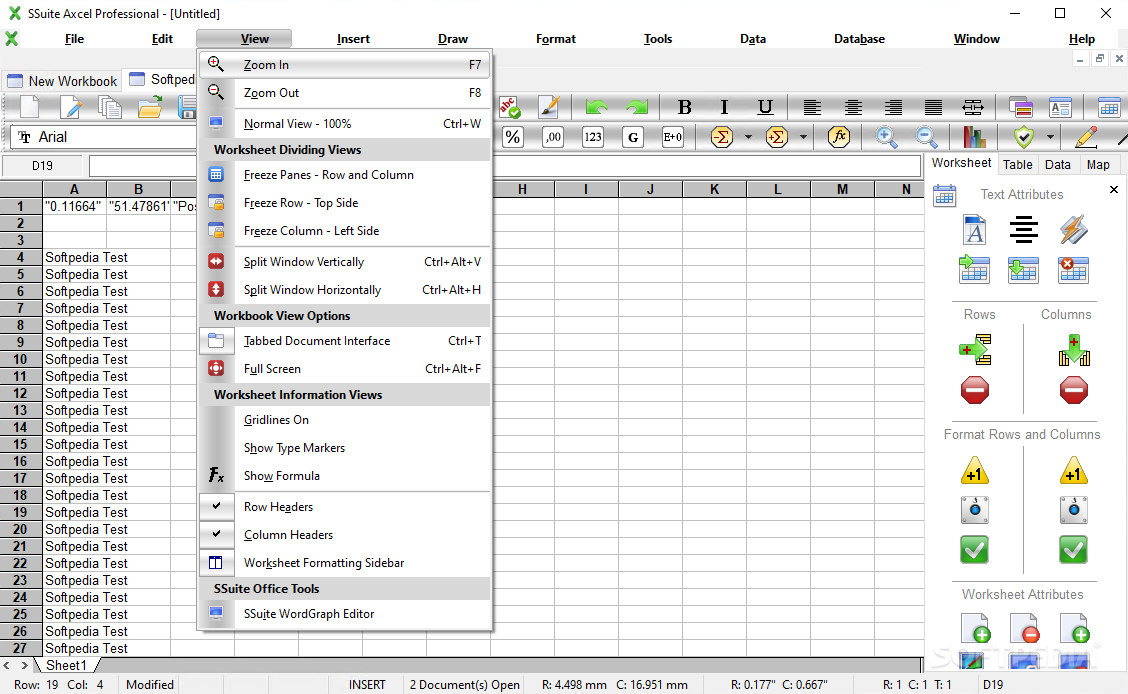Viewport: 1128px width, 694px height.
Task: Click the formula bar input field
Action: 505,166
